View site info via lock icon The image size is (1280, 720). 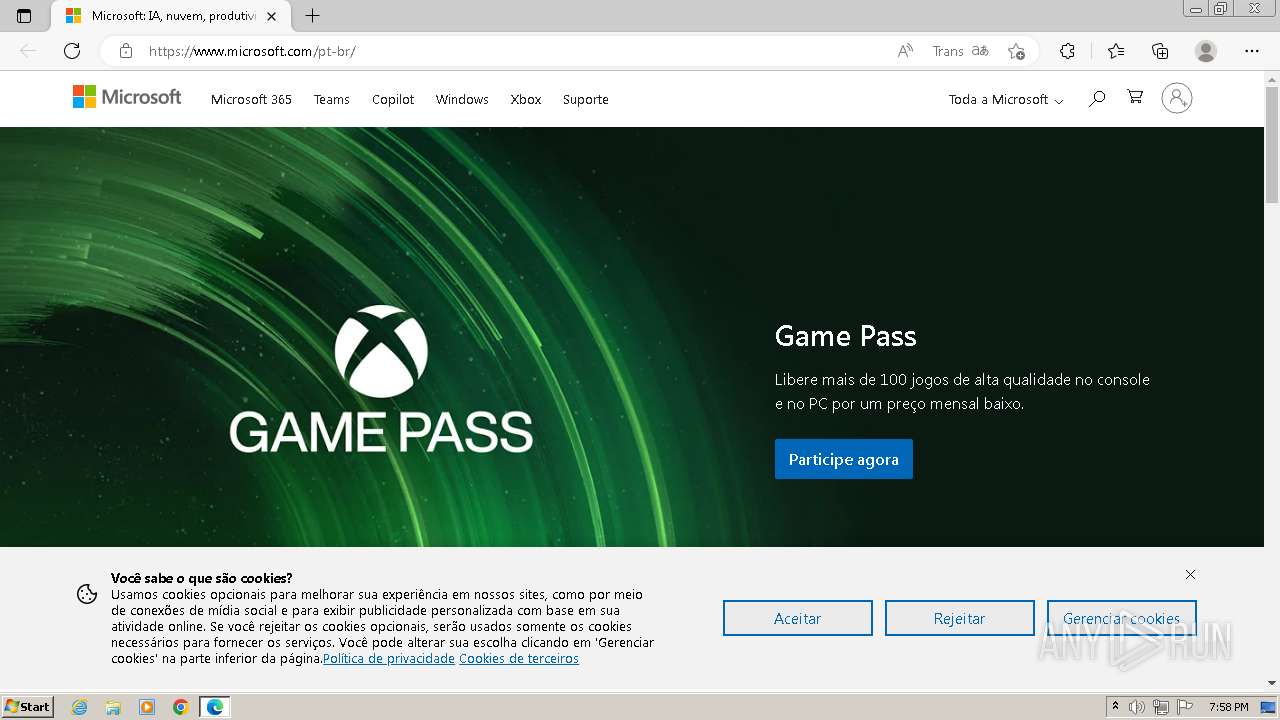pos(126,51)
